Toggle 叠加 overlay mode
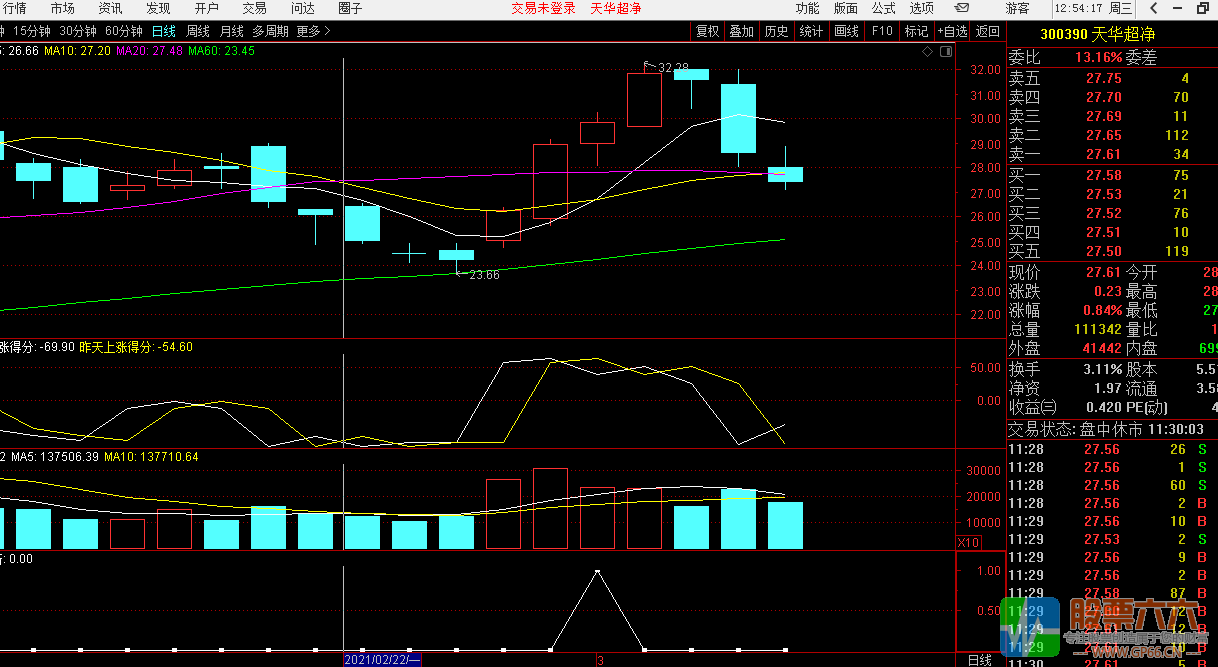Image resolution: width=1218 pixels, height=667 pixels. tap(741, 31)
